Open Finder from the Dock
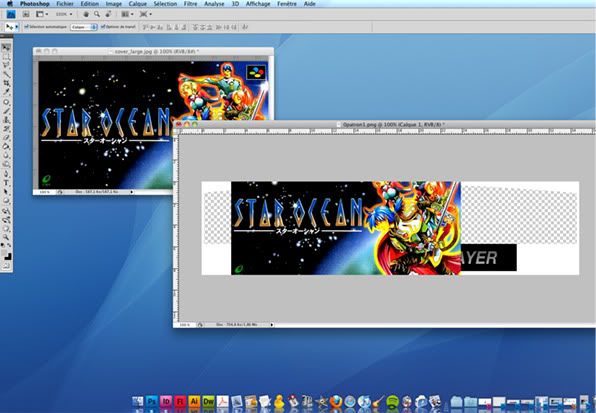The width and height of the screenshot is (596, 413). (x=138, y=402)
